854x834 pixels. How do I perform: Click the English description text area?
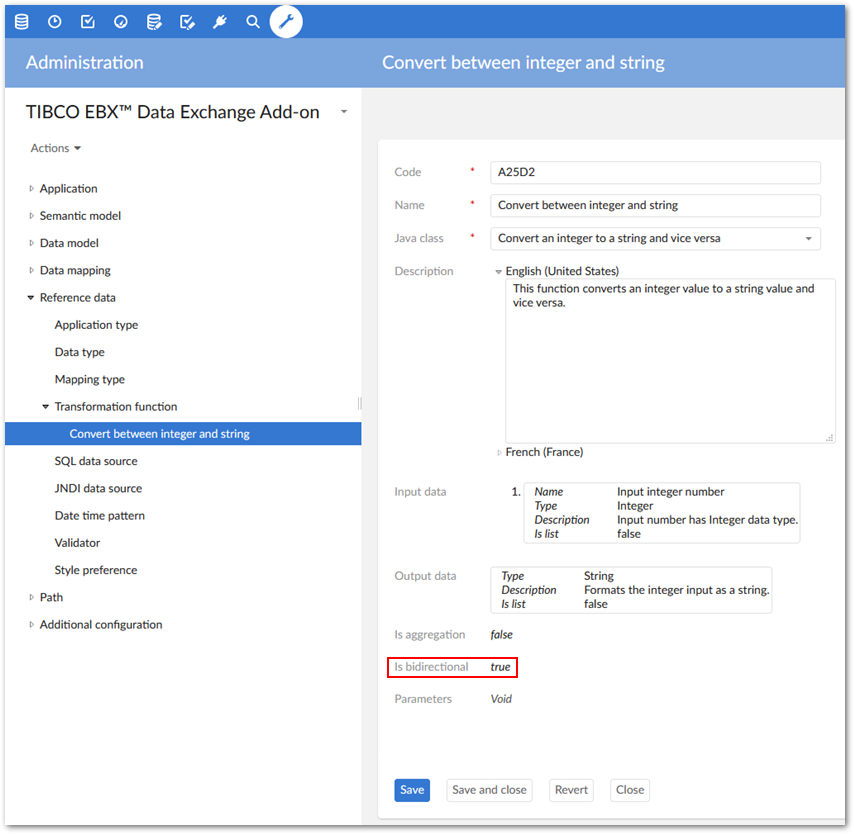pyautogui.click(x=669, y=360)
